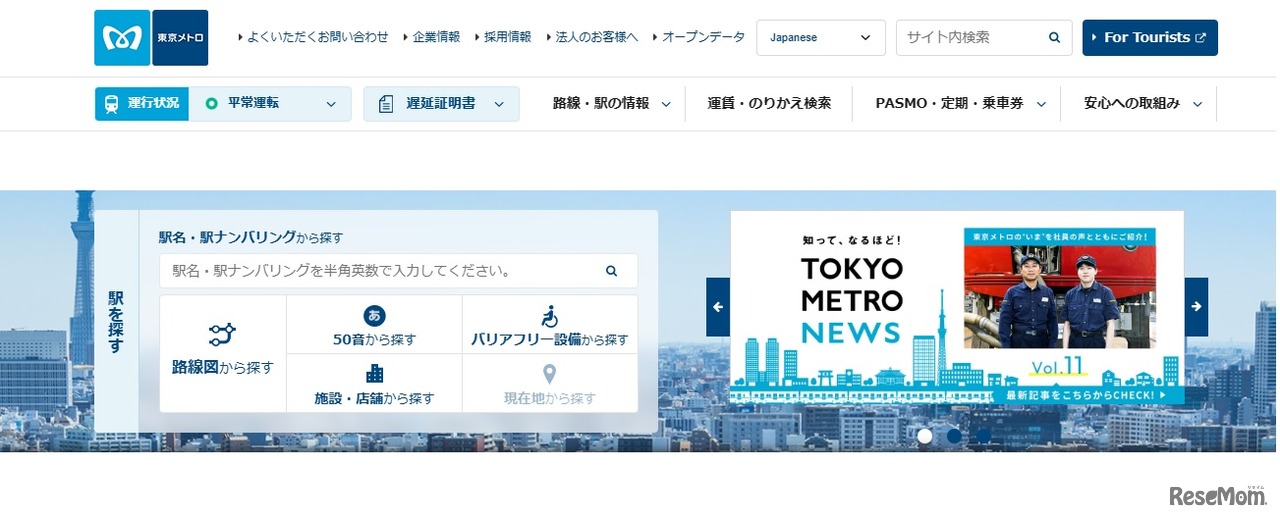Expand the PASMO・定期・乗車券 menu chevron
Viewport: 1280px width, 519px height.
coord(1041,104)
